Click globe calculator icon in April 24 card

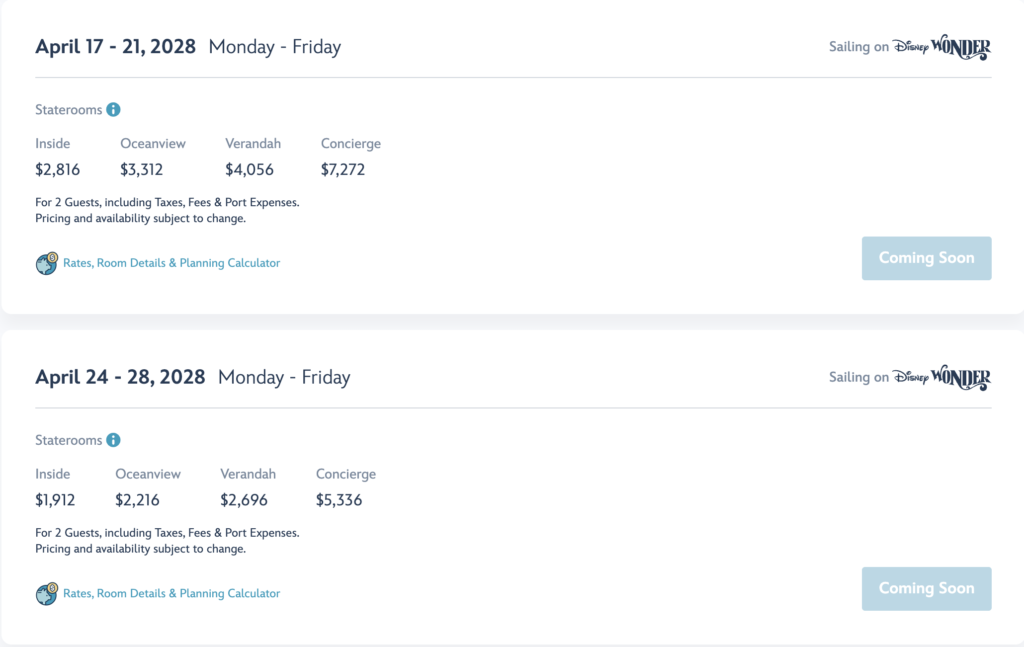[x=46, y=593]
